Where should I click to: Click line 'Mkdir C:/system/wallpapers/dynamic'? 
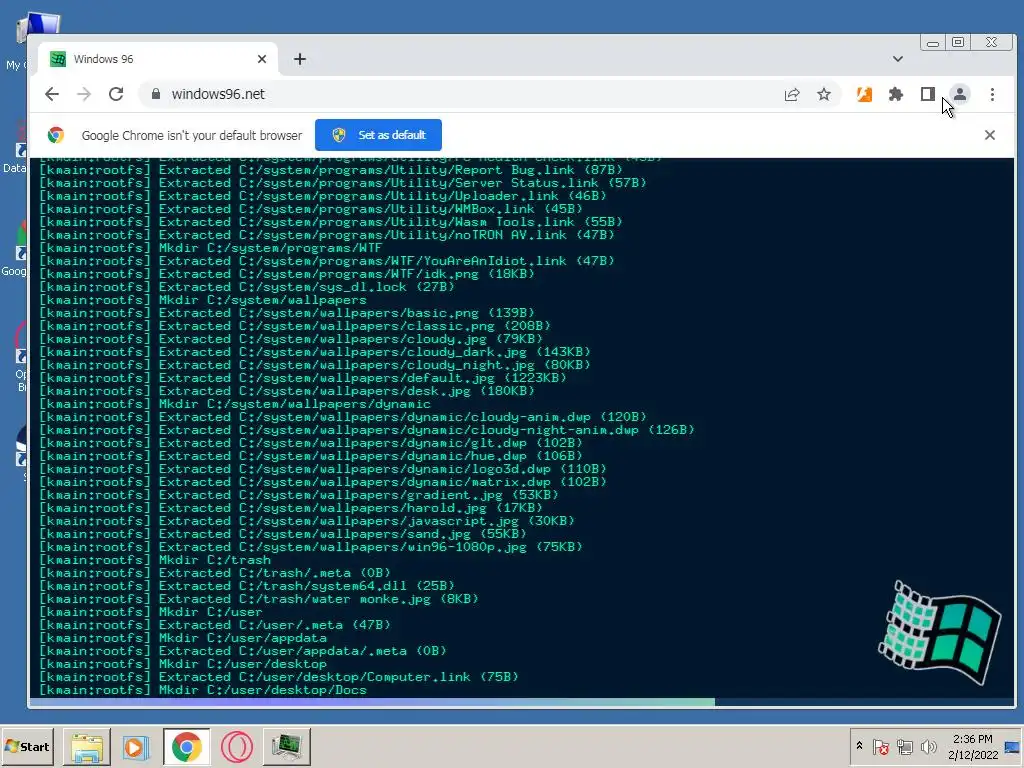point(235,404)
